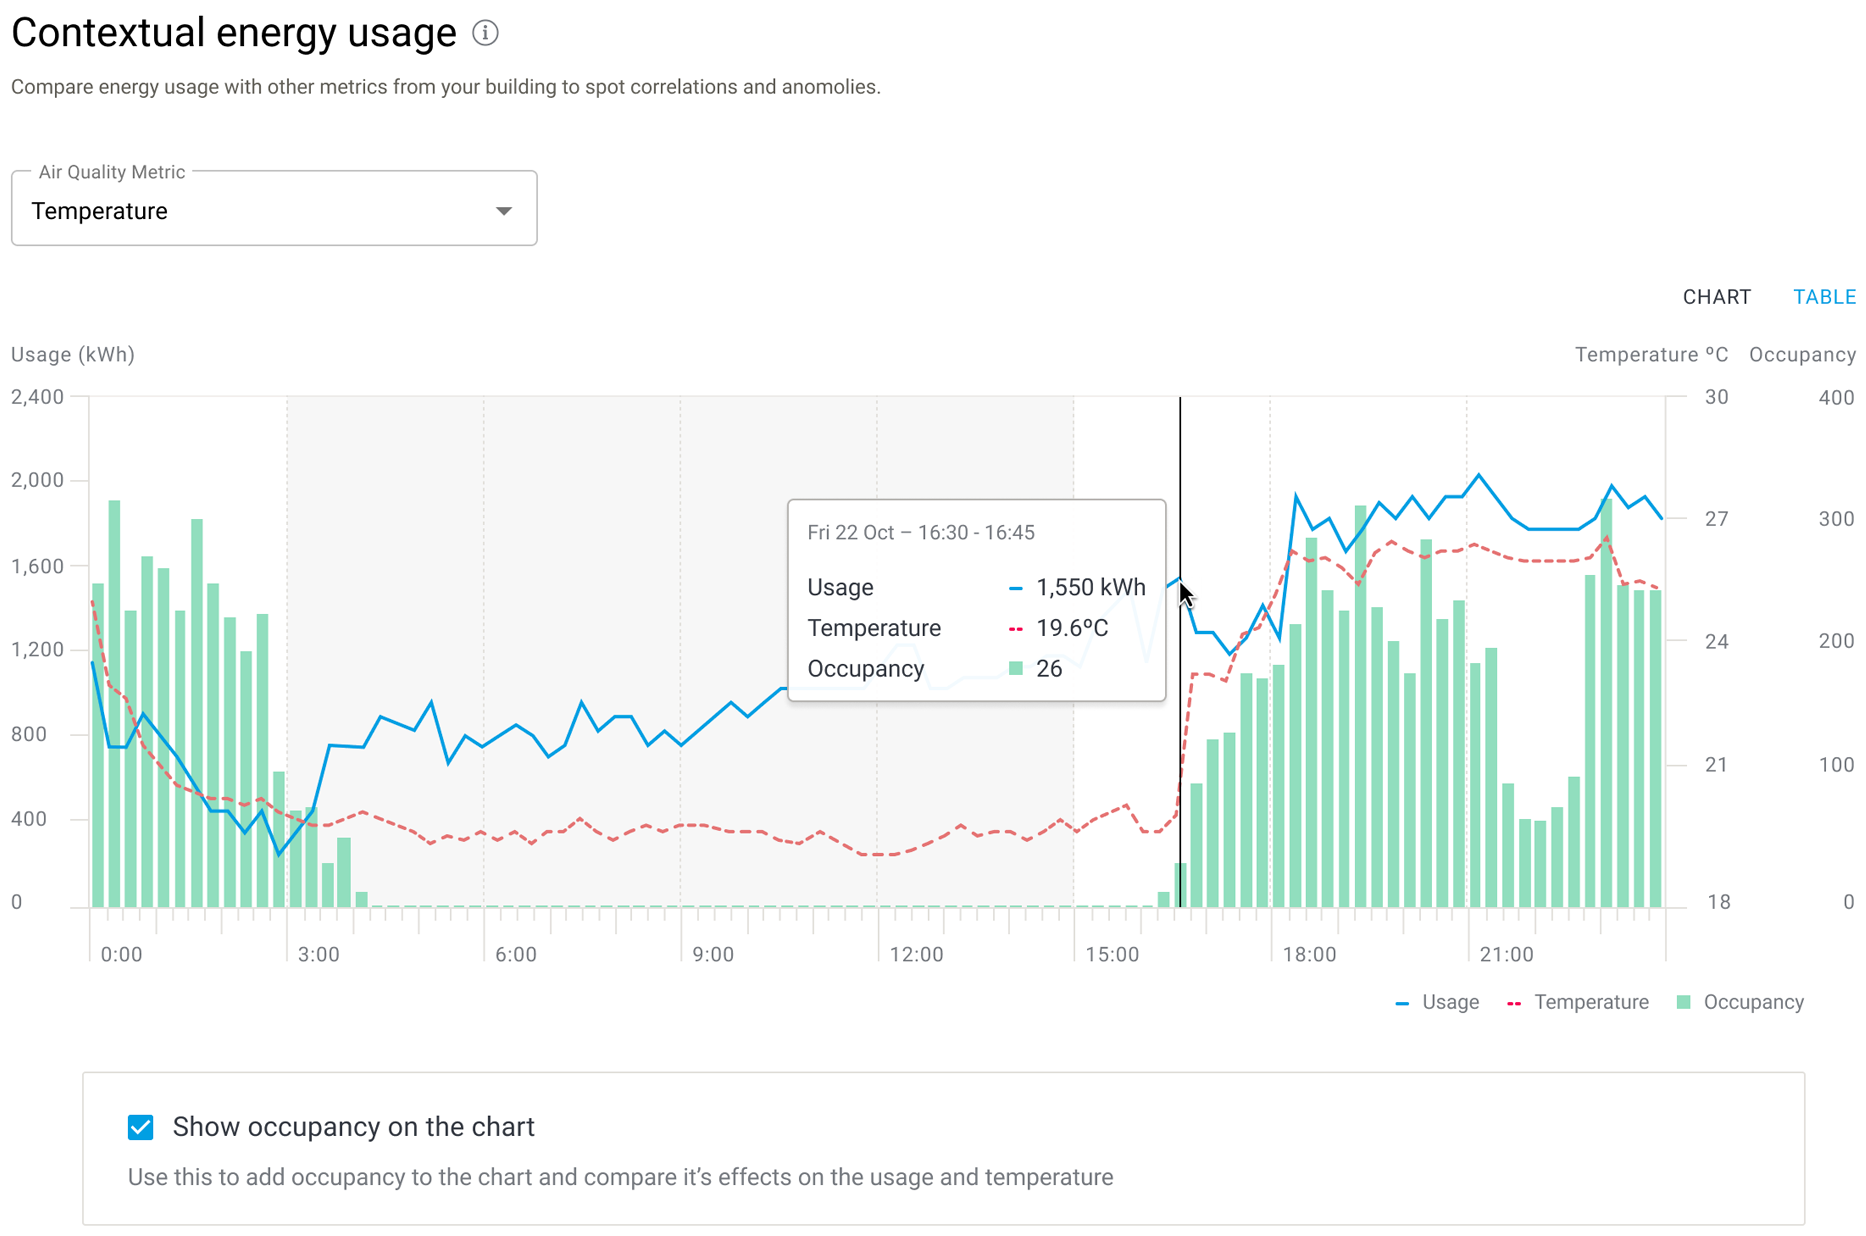Switch to the TABLE view tab
The width and height of the screenshot is (1866, 1236).
click(1824, 297)
